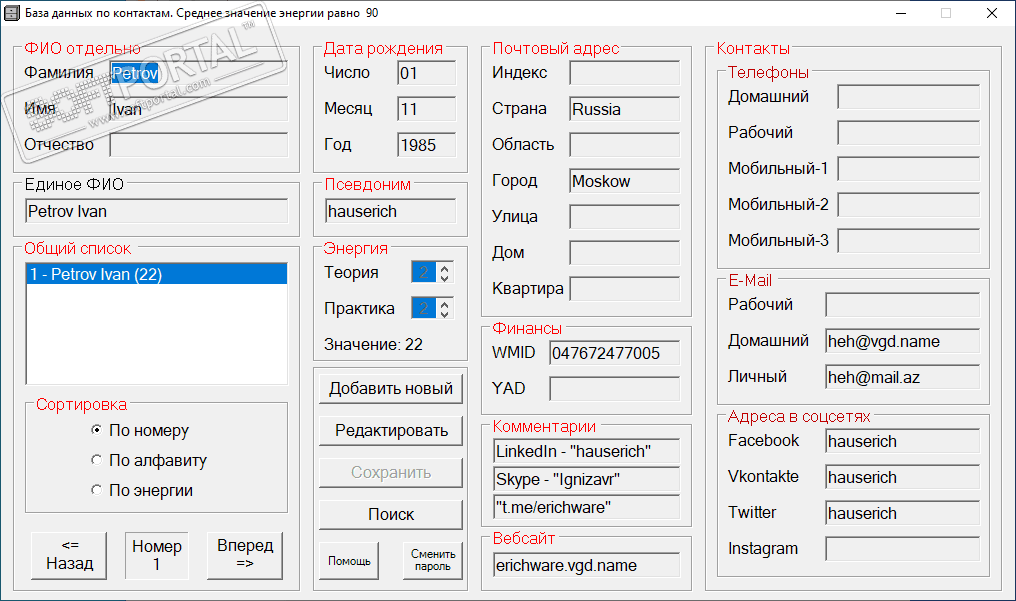Image resolution: width=1016 pixels, height=601 pixels.
Task: Click the Рабочий phone field
Action: 908,133
